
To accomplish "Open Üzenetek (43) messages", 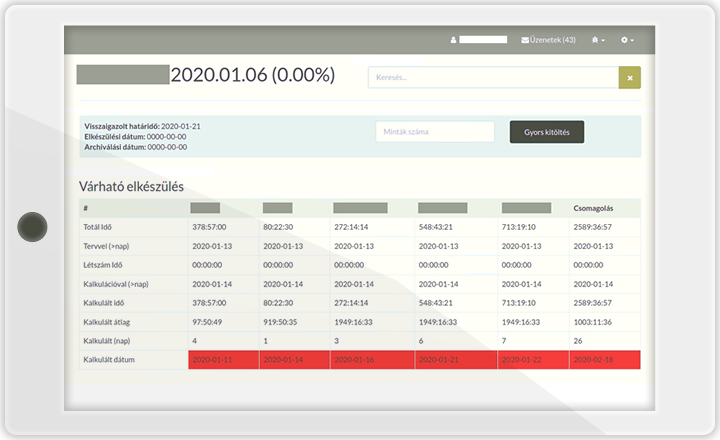I will 548,40.
